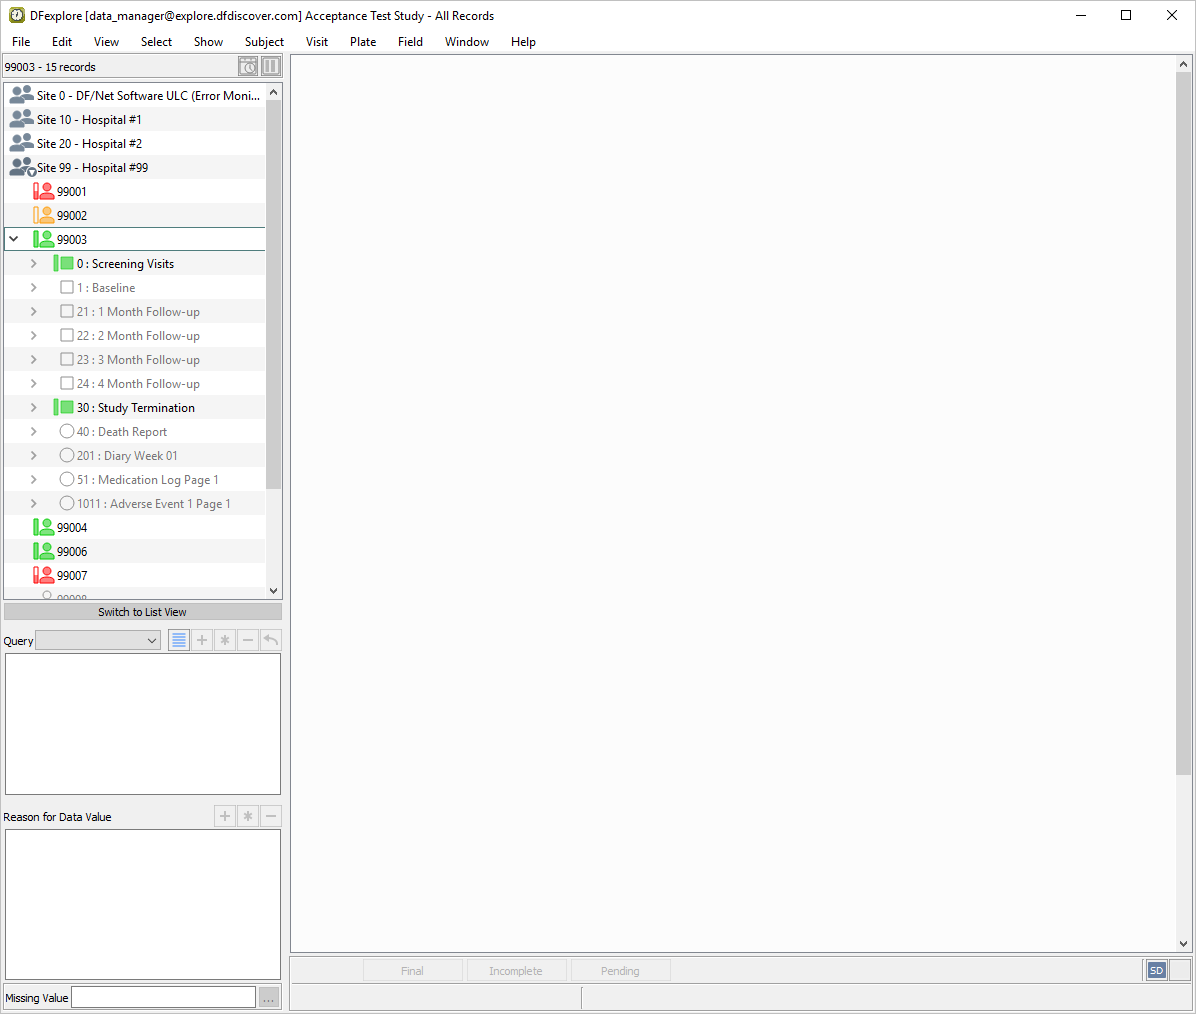This screenshot has width=1196, height=1014.
Task: Click the Missing Value input field
Action: pos(163,997)
